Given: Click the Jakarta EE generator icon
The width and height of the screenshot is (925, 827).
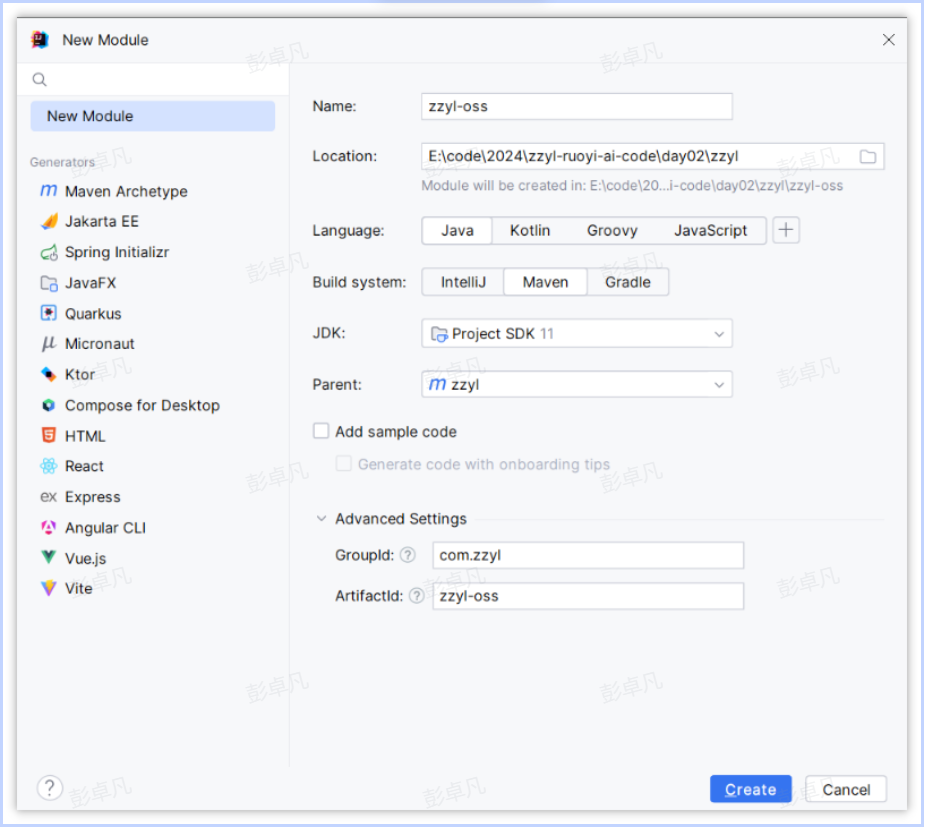Looking at the screenshot, I should coord(49,221).
